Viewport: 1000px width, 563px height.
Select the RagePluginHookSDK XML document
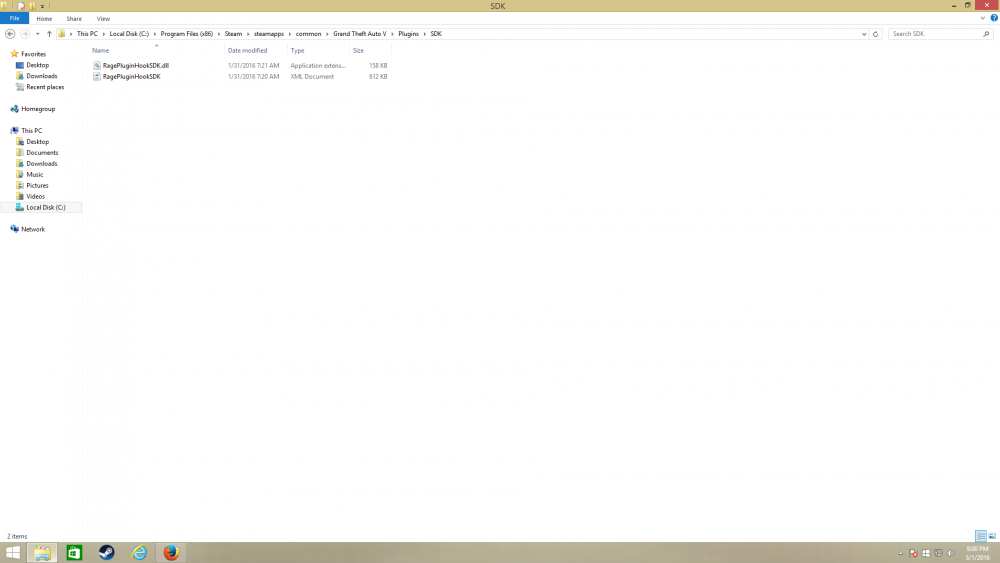(132, 77)
